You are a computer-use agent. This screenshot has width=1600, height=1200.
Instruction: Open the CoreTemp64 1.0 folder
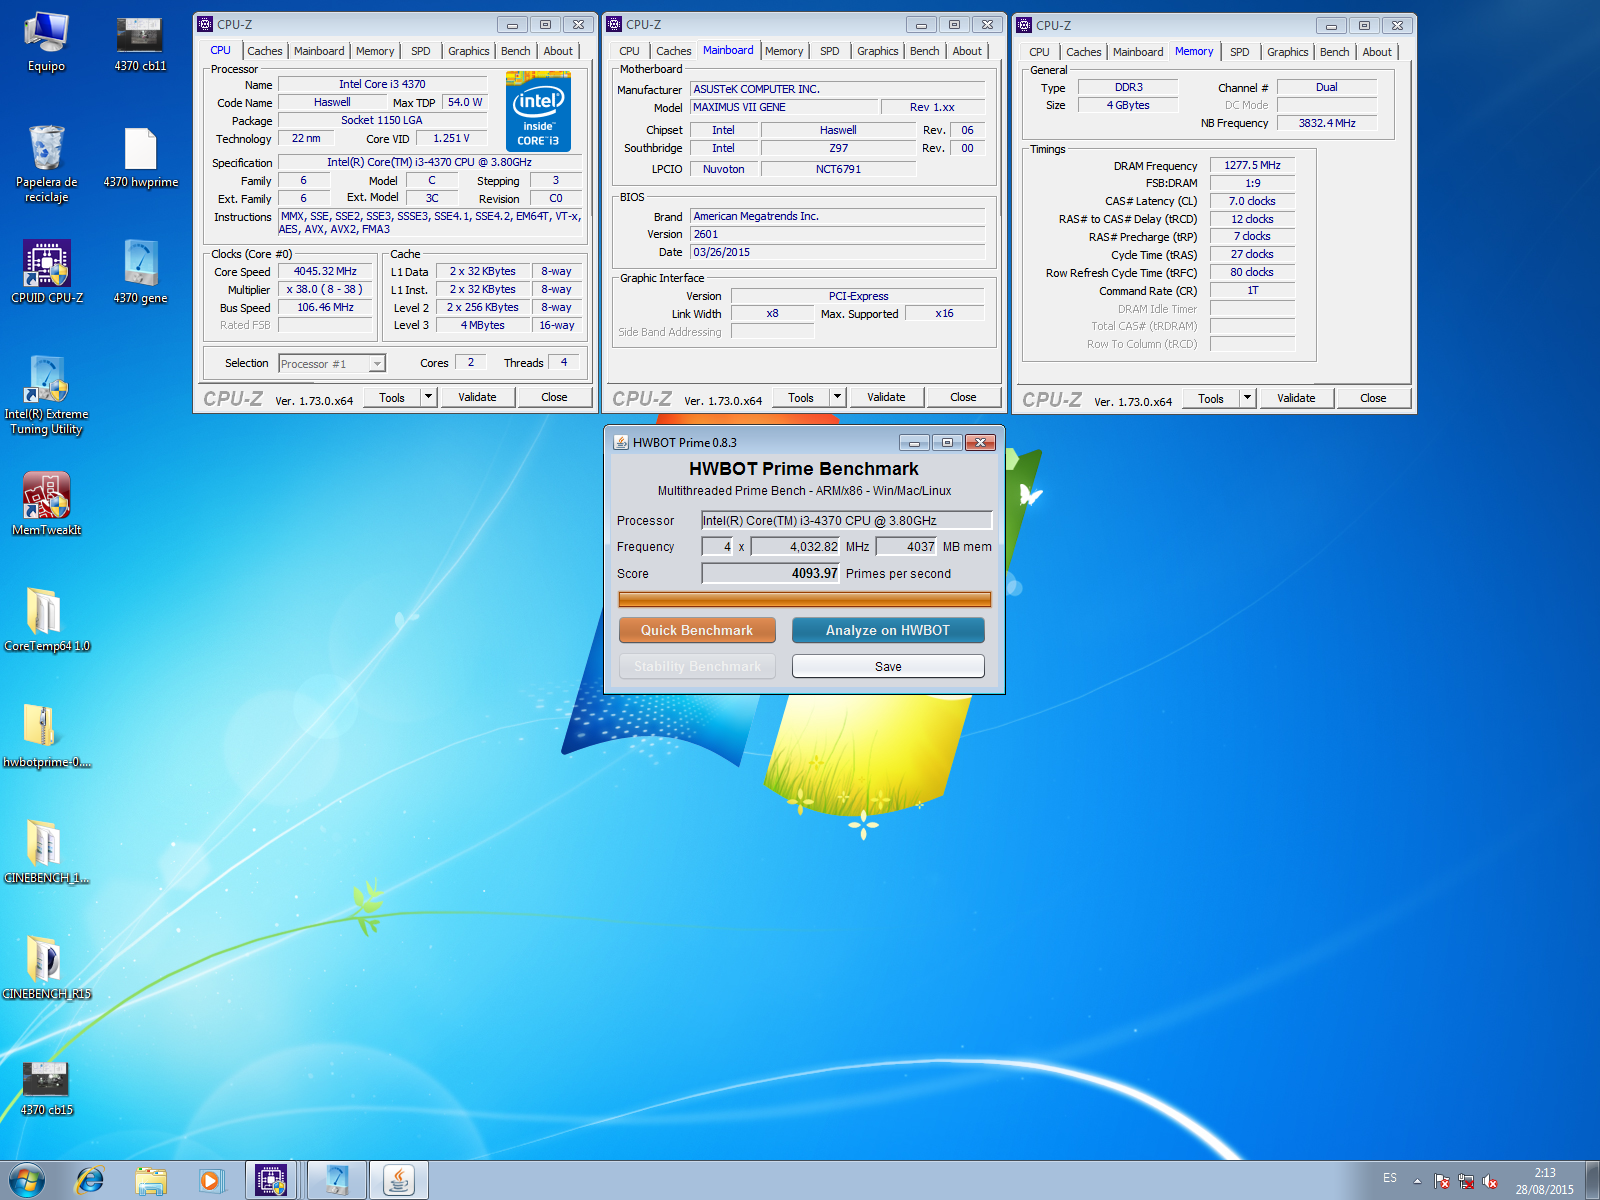pos(46,620)
